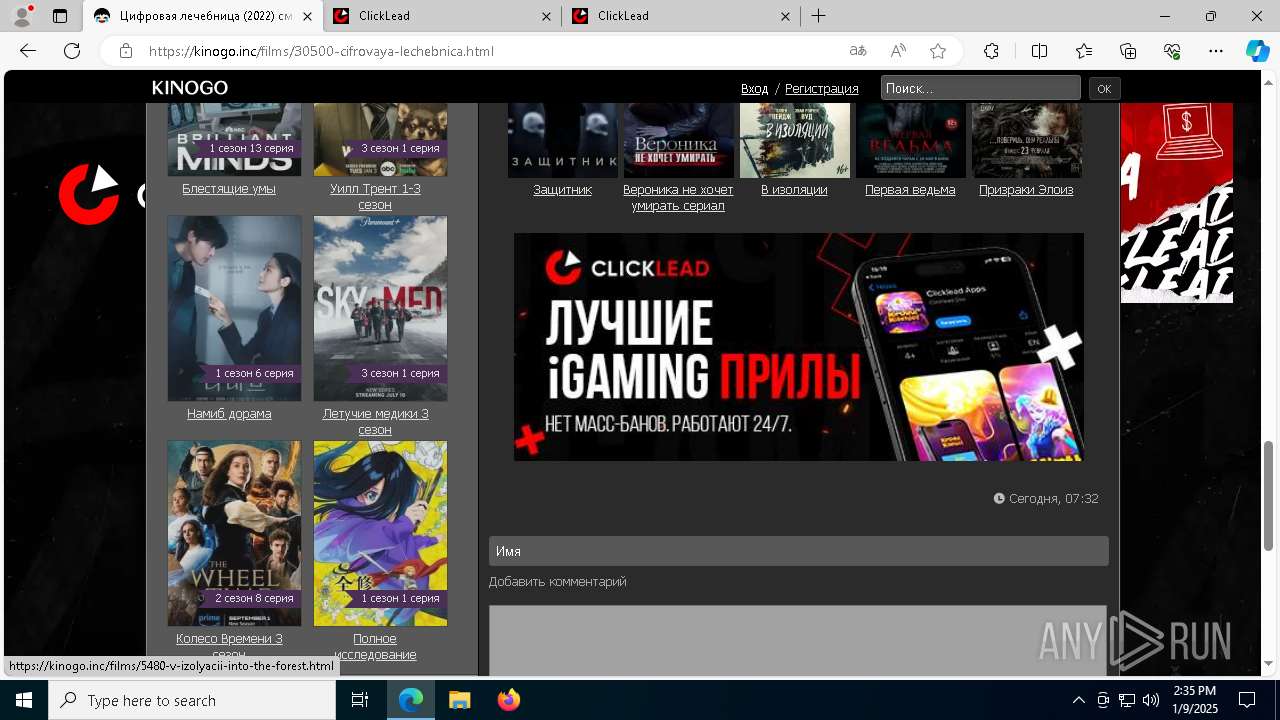Refresh the page with reload icon
The width and height of the screenshot is (1280, 720).
point(72,51)
